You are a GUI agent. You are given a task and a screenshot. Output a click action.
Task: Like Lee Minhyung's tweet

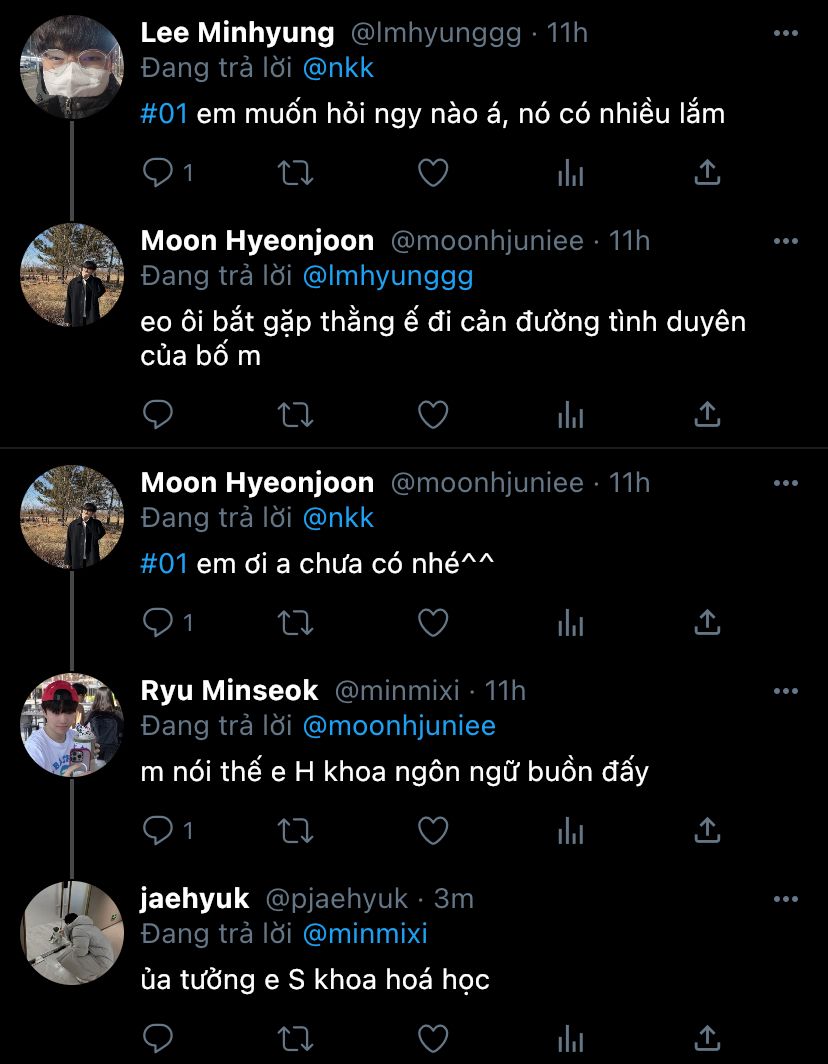click(432, 173)
